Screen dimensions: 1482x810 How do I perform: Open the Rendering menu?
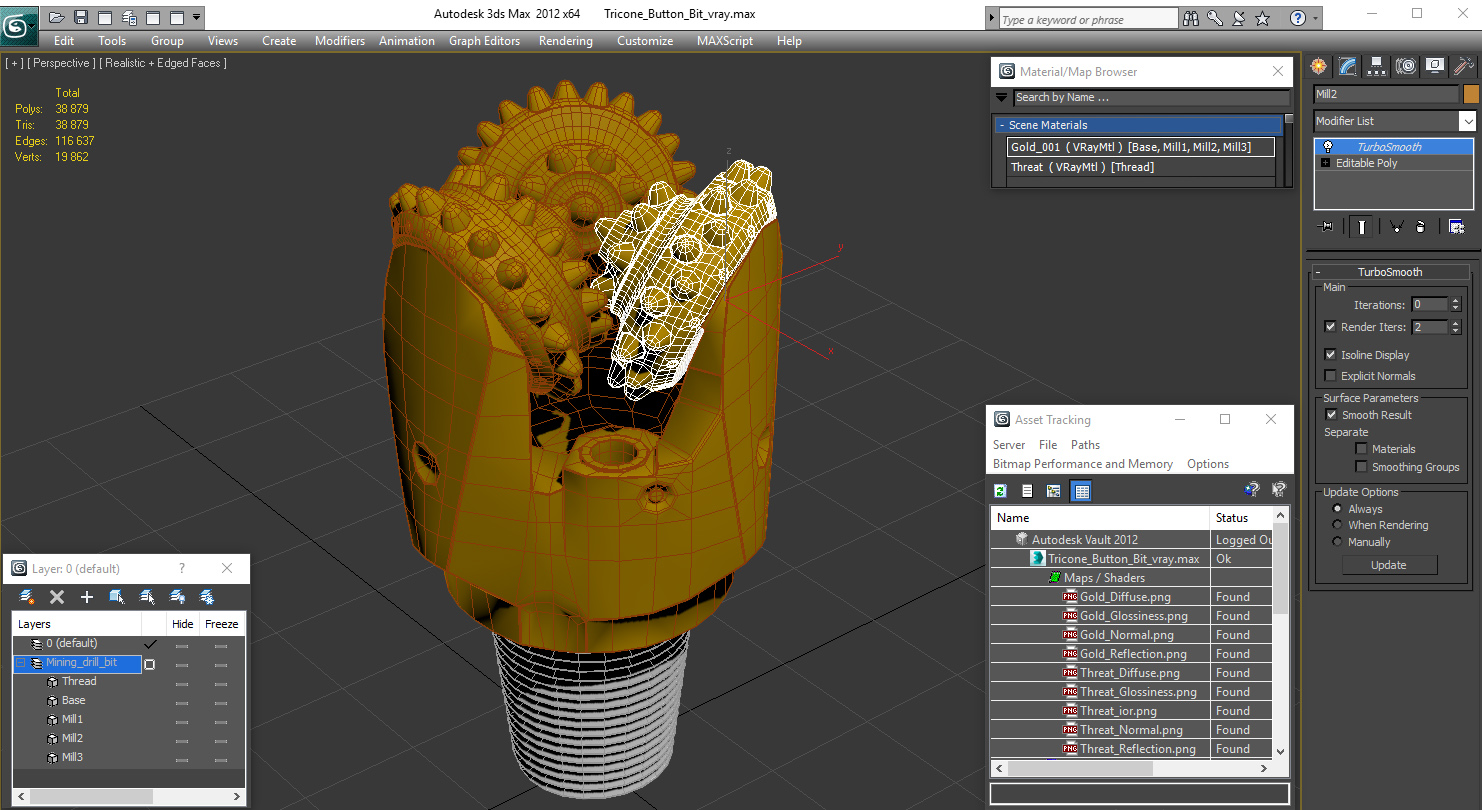point(565,41)
